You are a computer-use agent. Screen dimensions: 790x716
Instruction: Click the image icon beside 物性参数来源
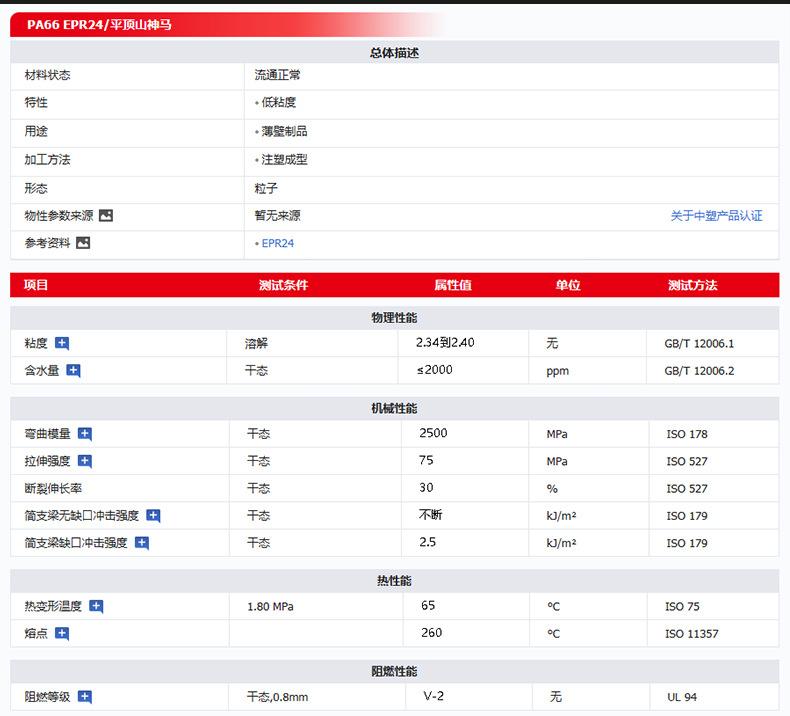point(106,215)
